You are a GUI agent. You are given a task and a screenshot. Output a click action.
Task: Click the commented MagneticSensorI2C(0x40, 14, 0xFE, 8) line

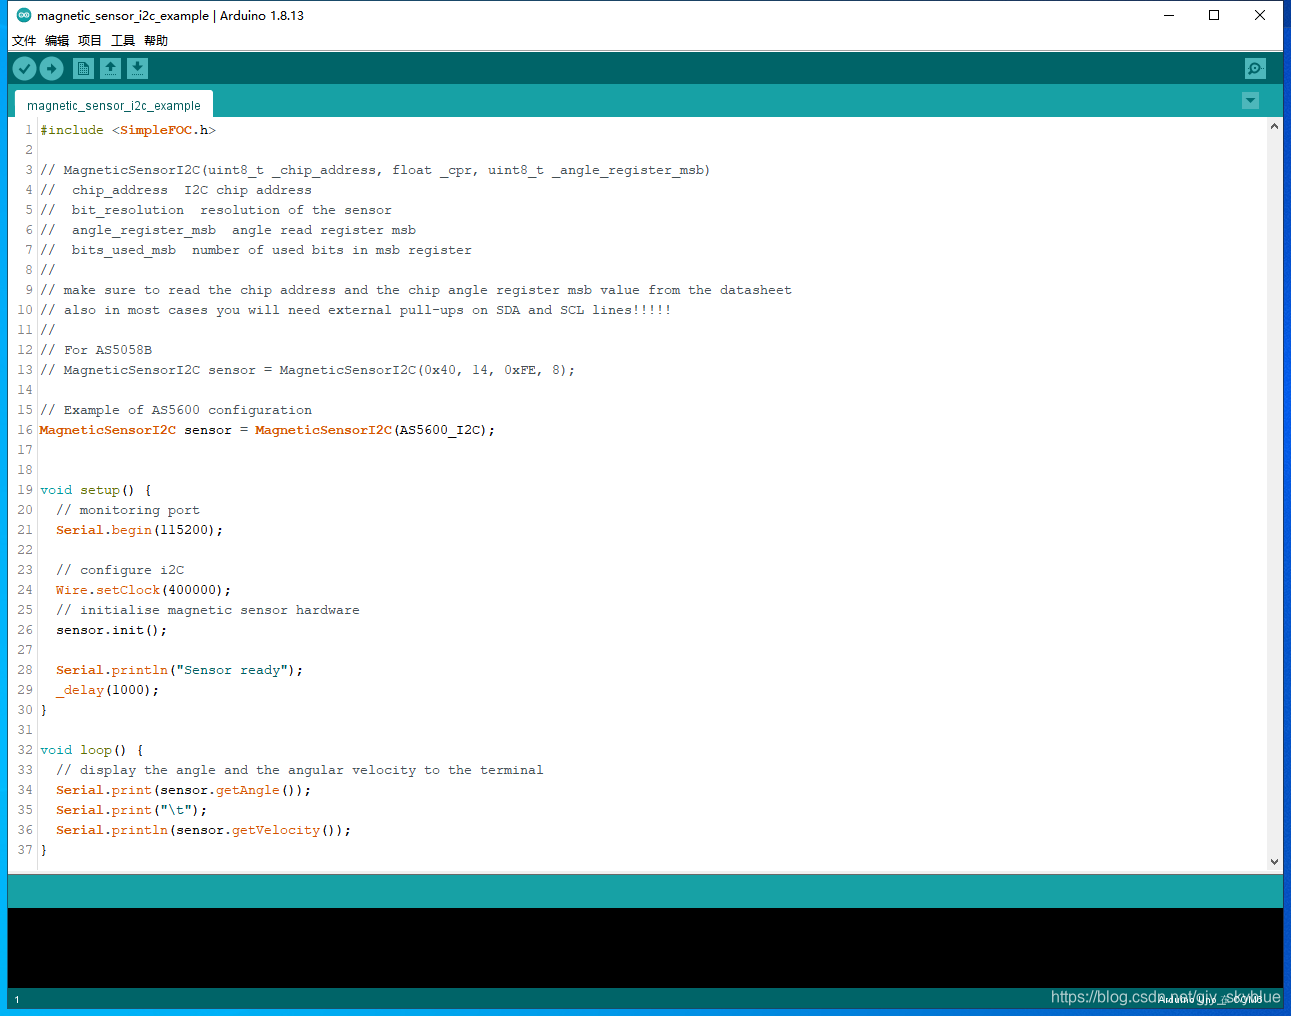point(307,370)
